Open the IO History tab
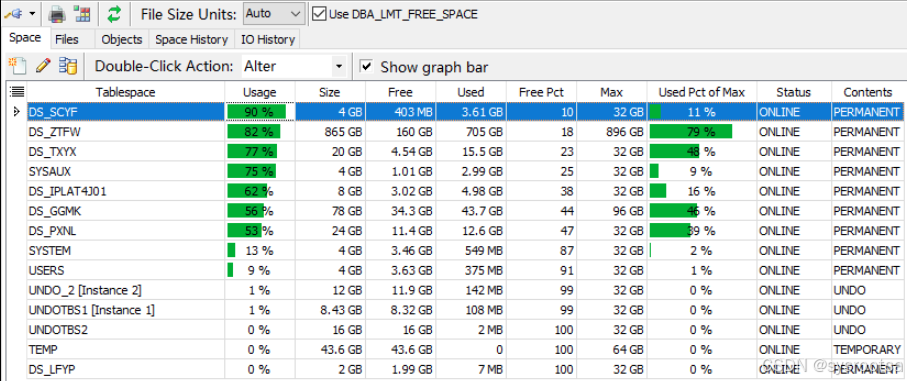The image size is (907, 381). [x=267, y=39]
